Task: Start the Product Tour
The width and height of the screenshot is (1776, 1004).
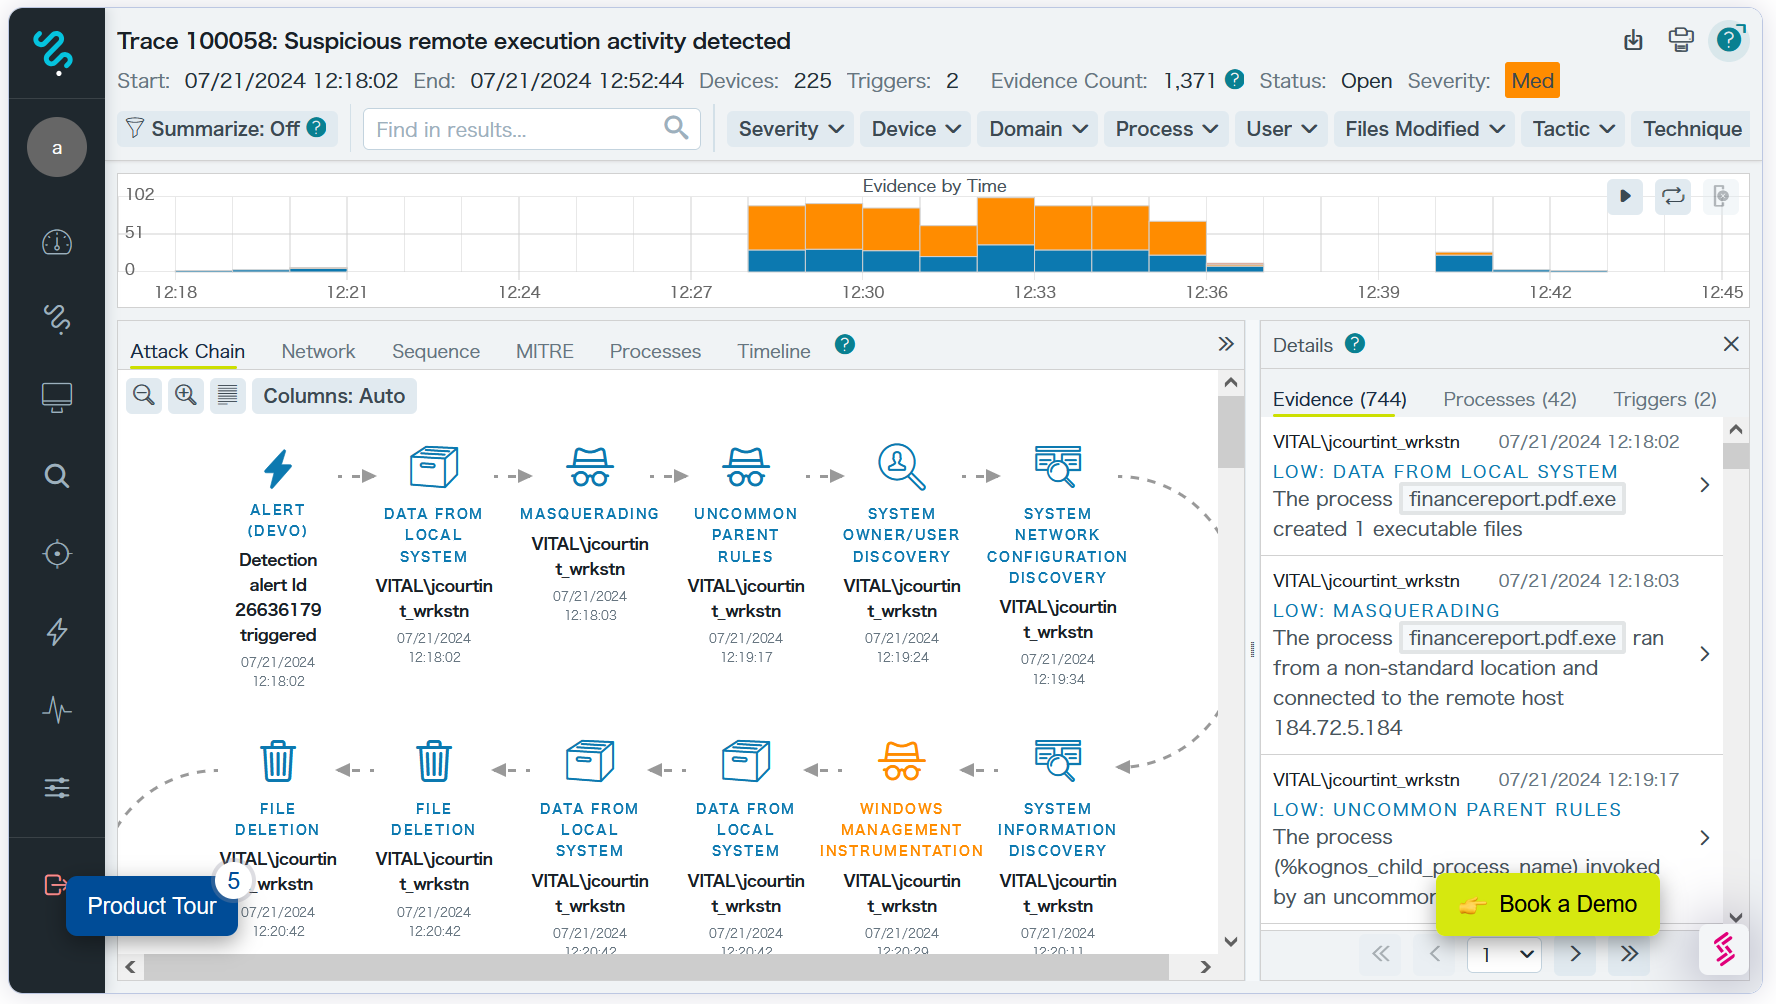Action: (x=152, y=906)
